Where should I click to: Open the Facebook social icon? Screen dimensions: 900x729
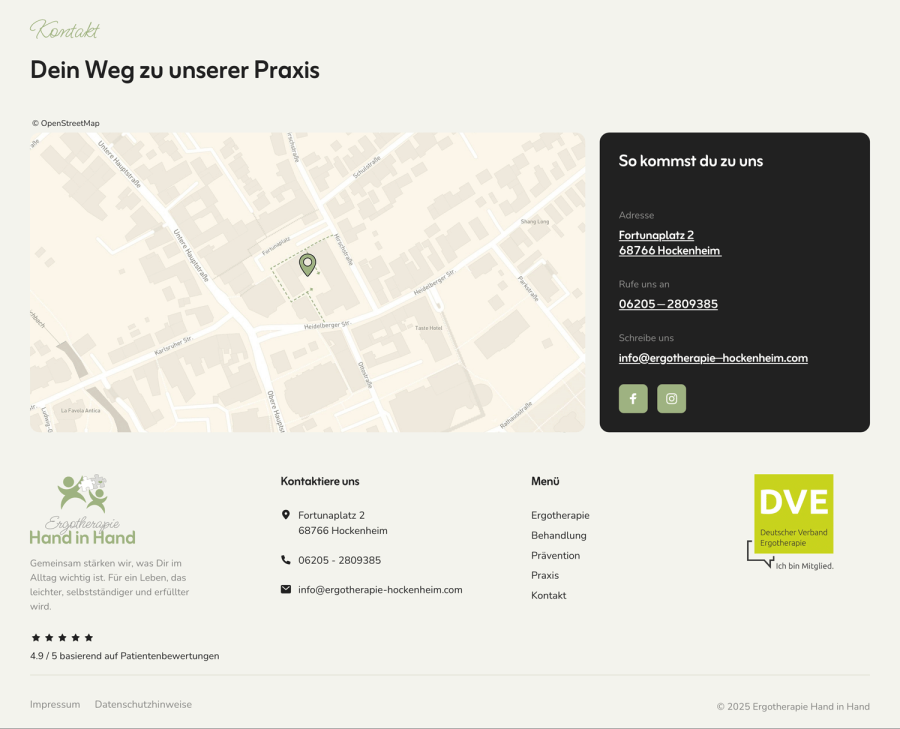[633, 398]
